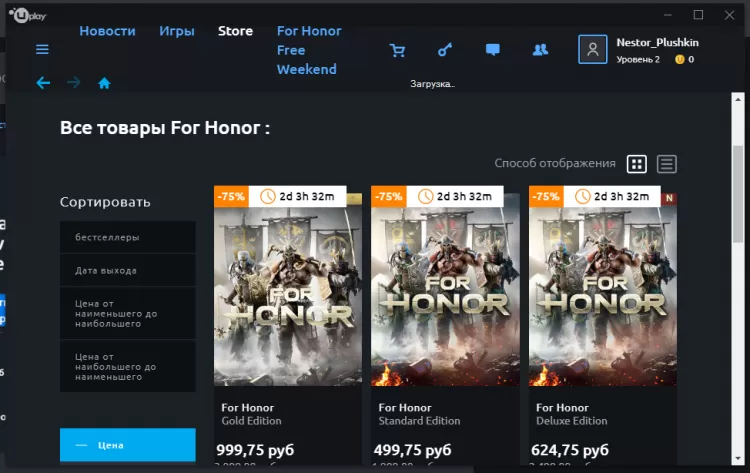Go back with the left arrow
Viewport: 750px width, 473px height.
[43, 83]
